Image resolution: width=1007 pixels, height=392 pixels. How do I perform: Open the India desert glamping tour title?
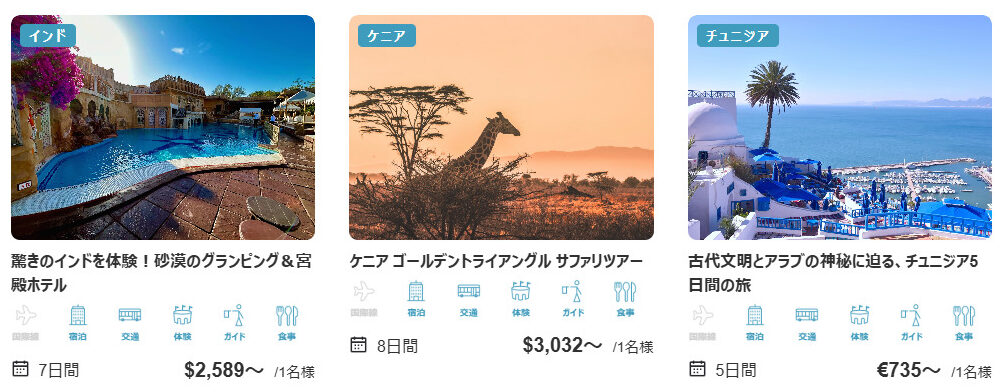click(x=162, y=272)
